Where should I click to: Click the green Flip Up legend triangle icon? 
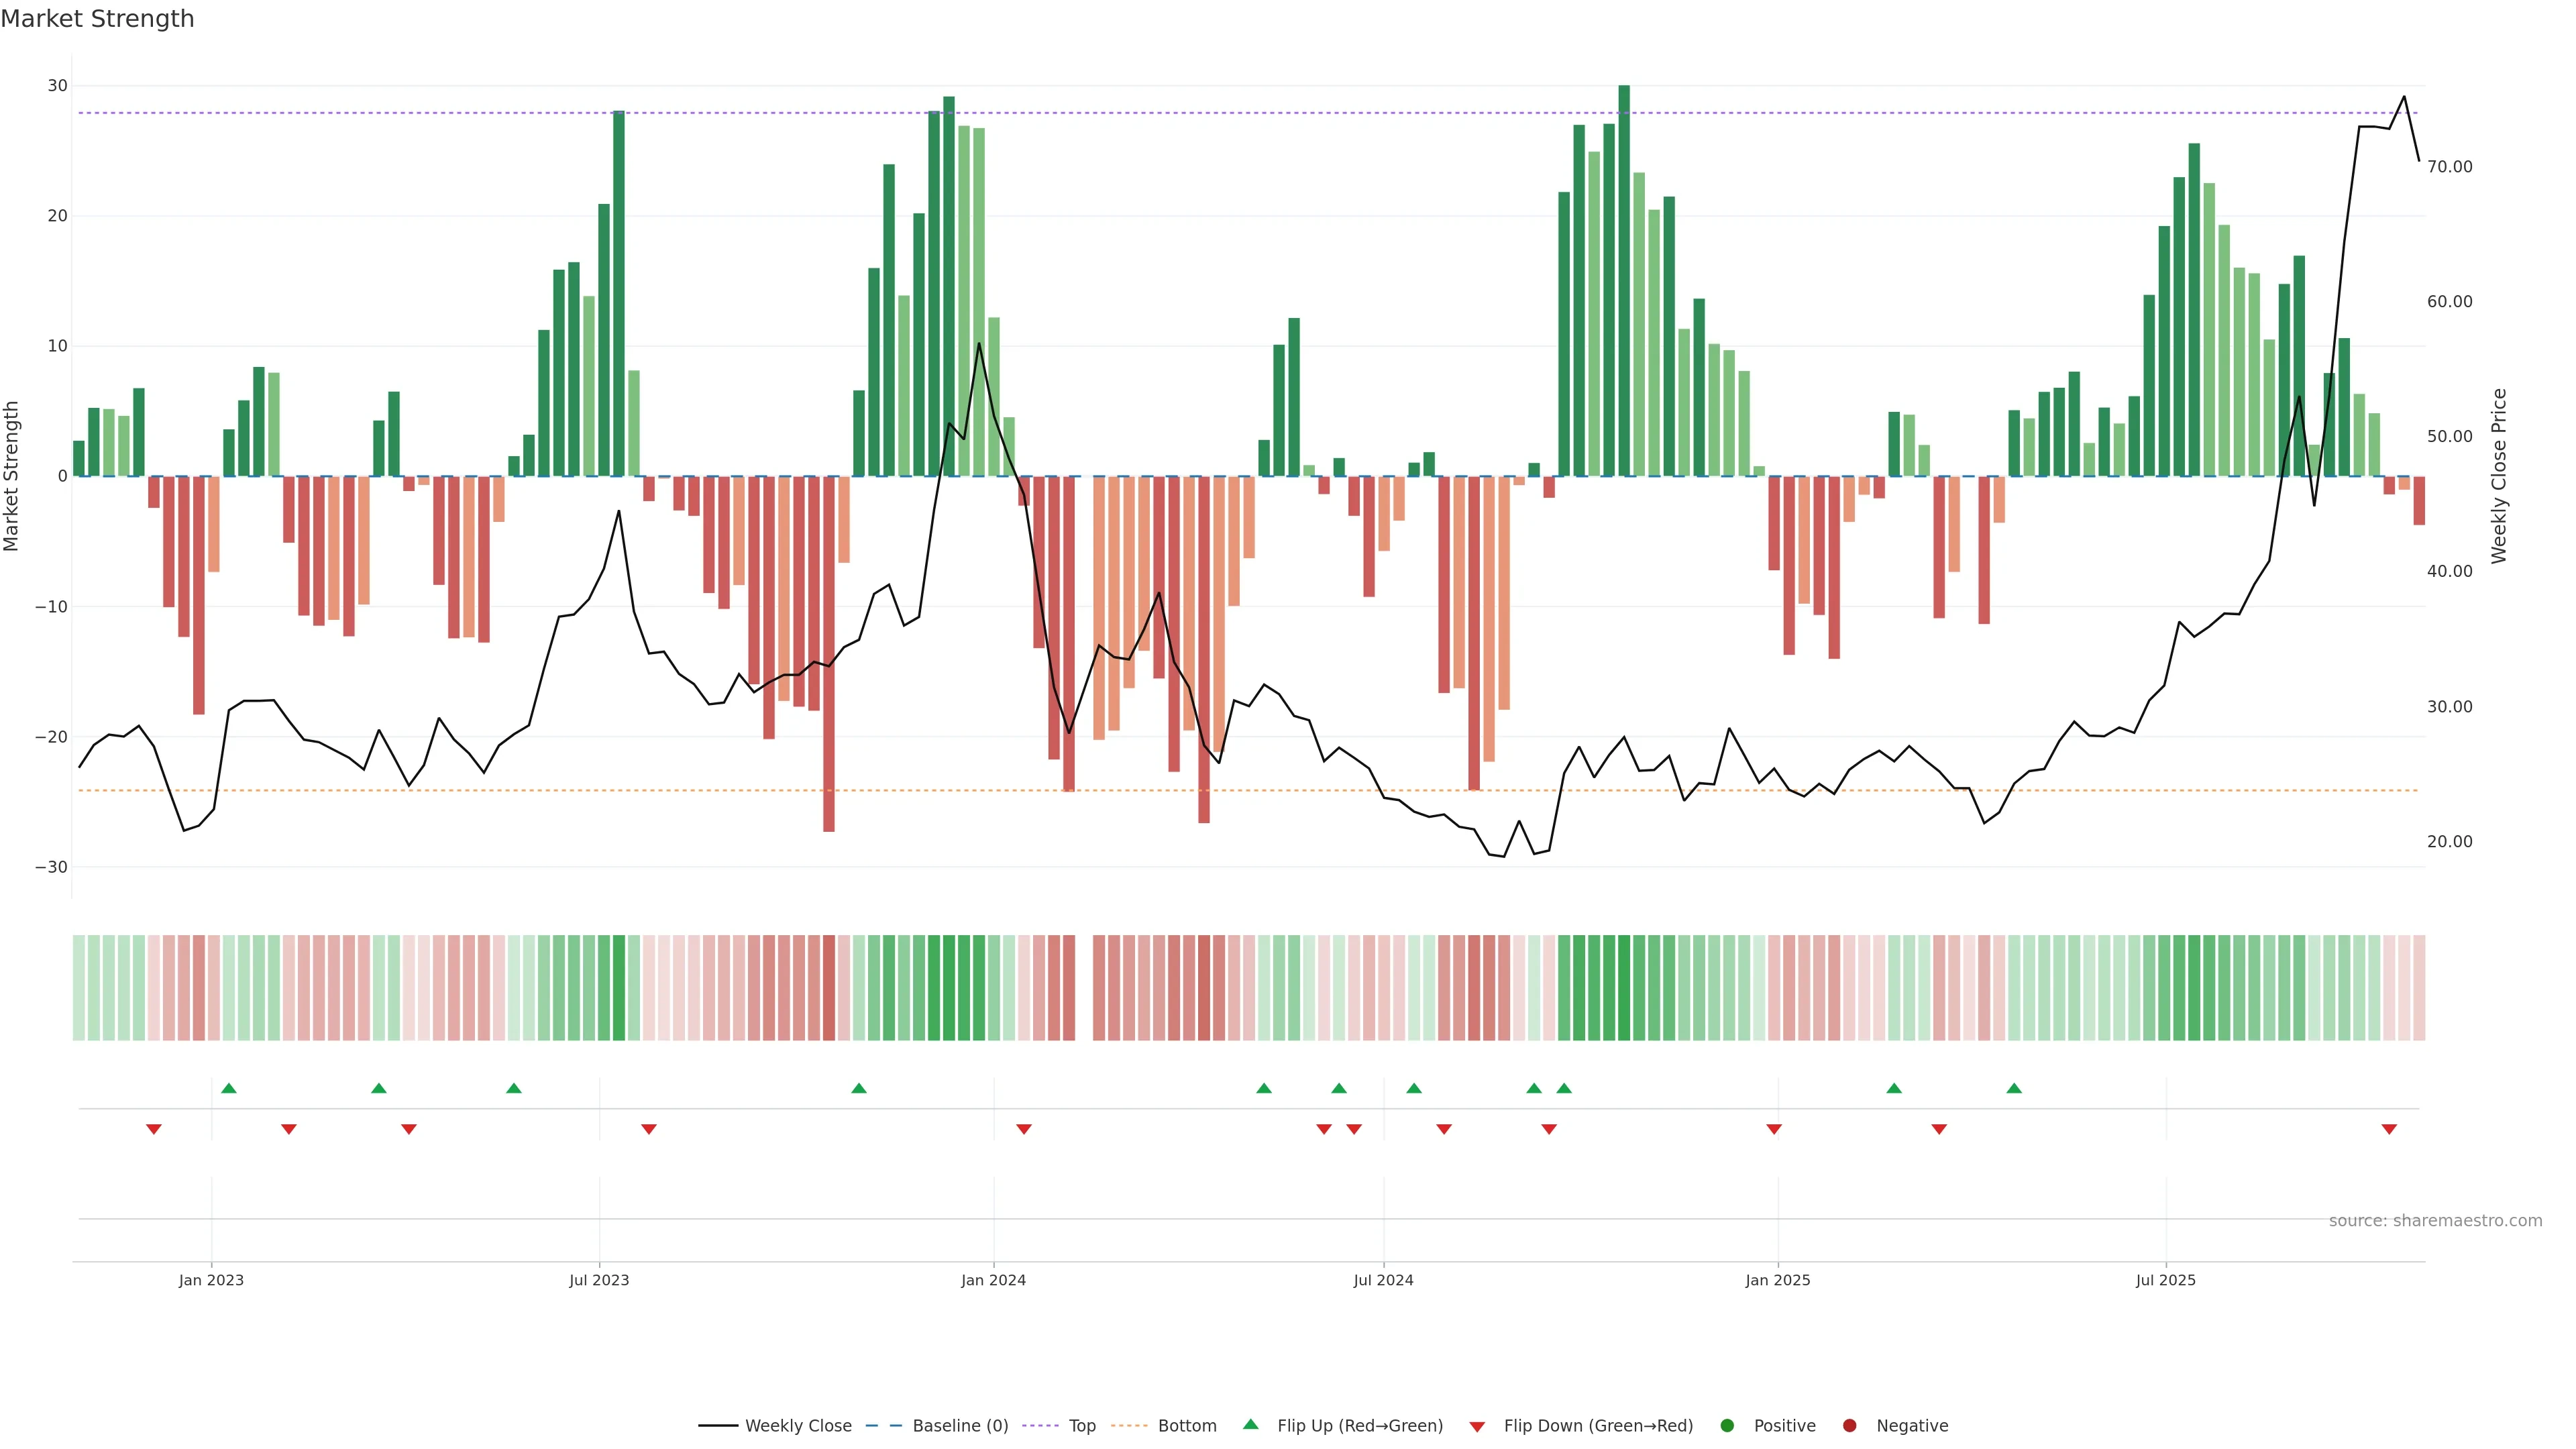coord(1250,1424)
